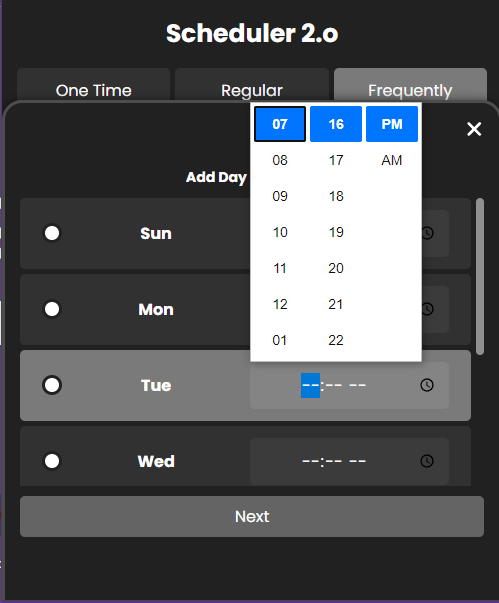499x603 pixels.
Task: Switch to the Regular tab
Action: (x=252, y=85)
